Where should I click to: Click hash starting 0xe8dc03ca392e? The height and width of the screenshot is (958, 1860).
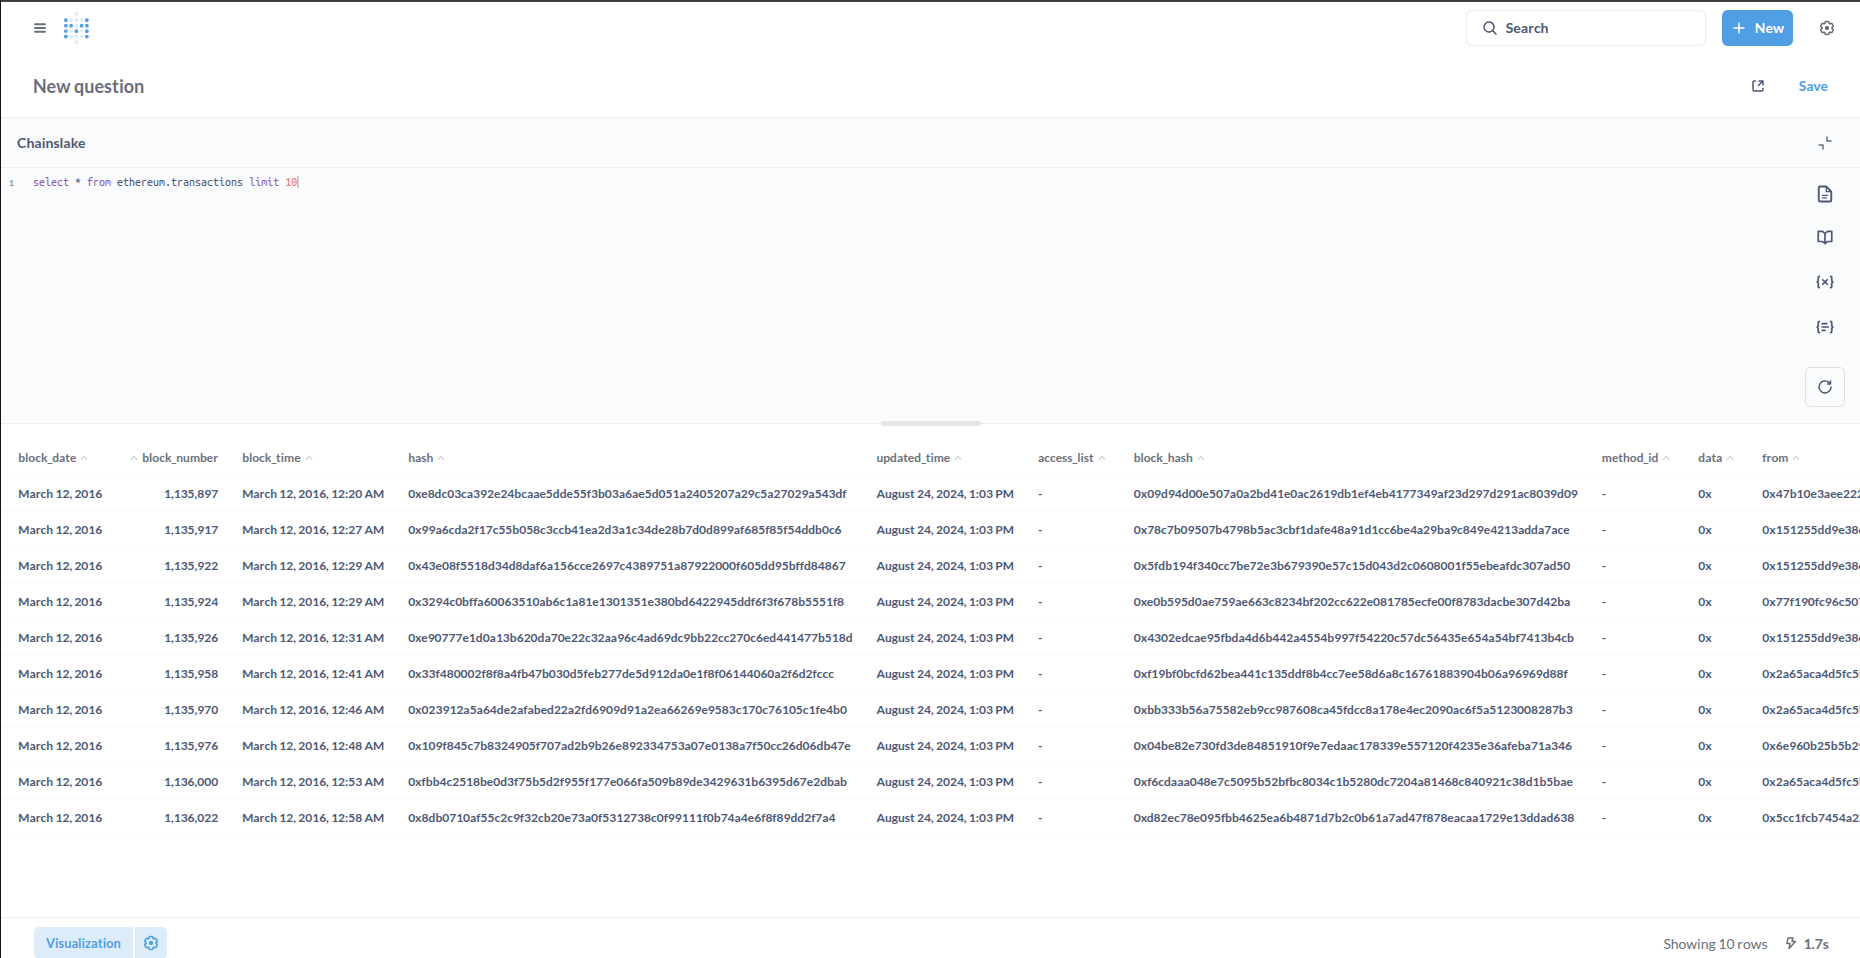coord(627,494)
